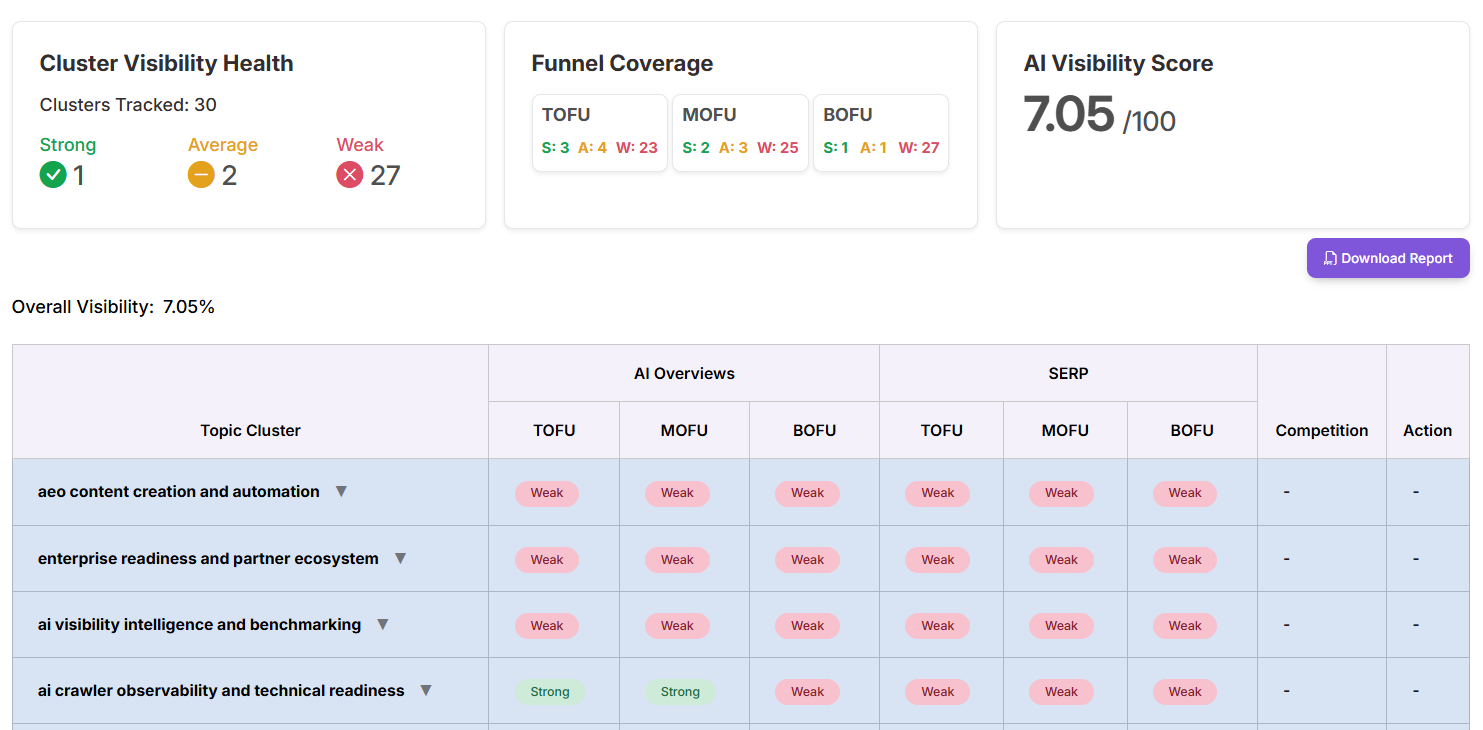This screenshot has width=1483, height=730.
Task: Expand ai visibility intelligence and benchmarking cluster
Action: 382,624
